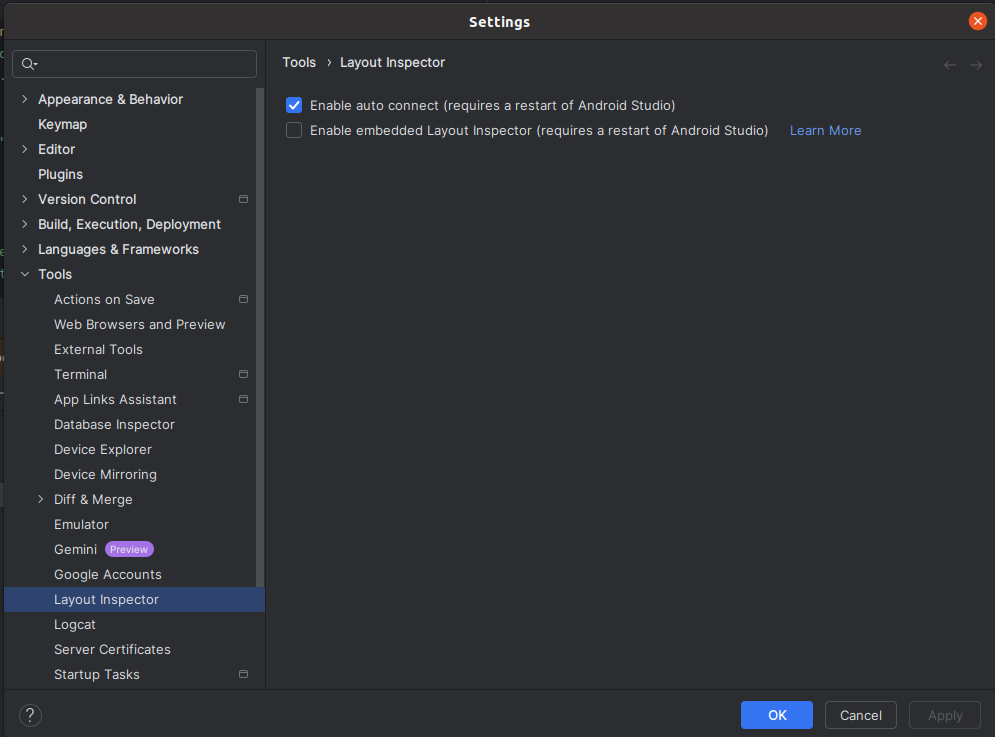
Task: Click Tools in the breadcrumb
Action: tap(299, 62)
